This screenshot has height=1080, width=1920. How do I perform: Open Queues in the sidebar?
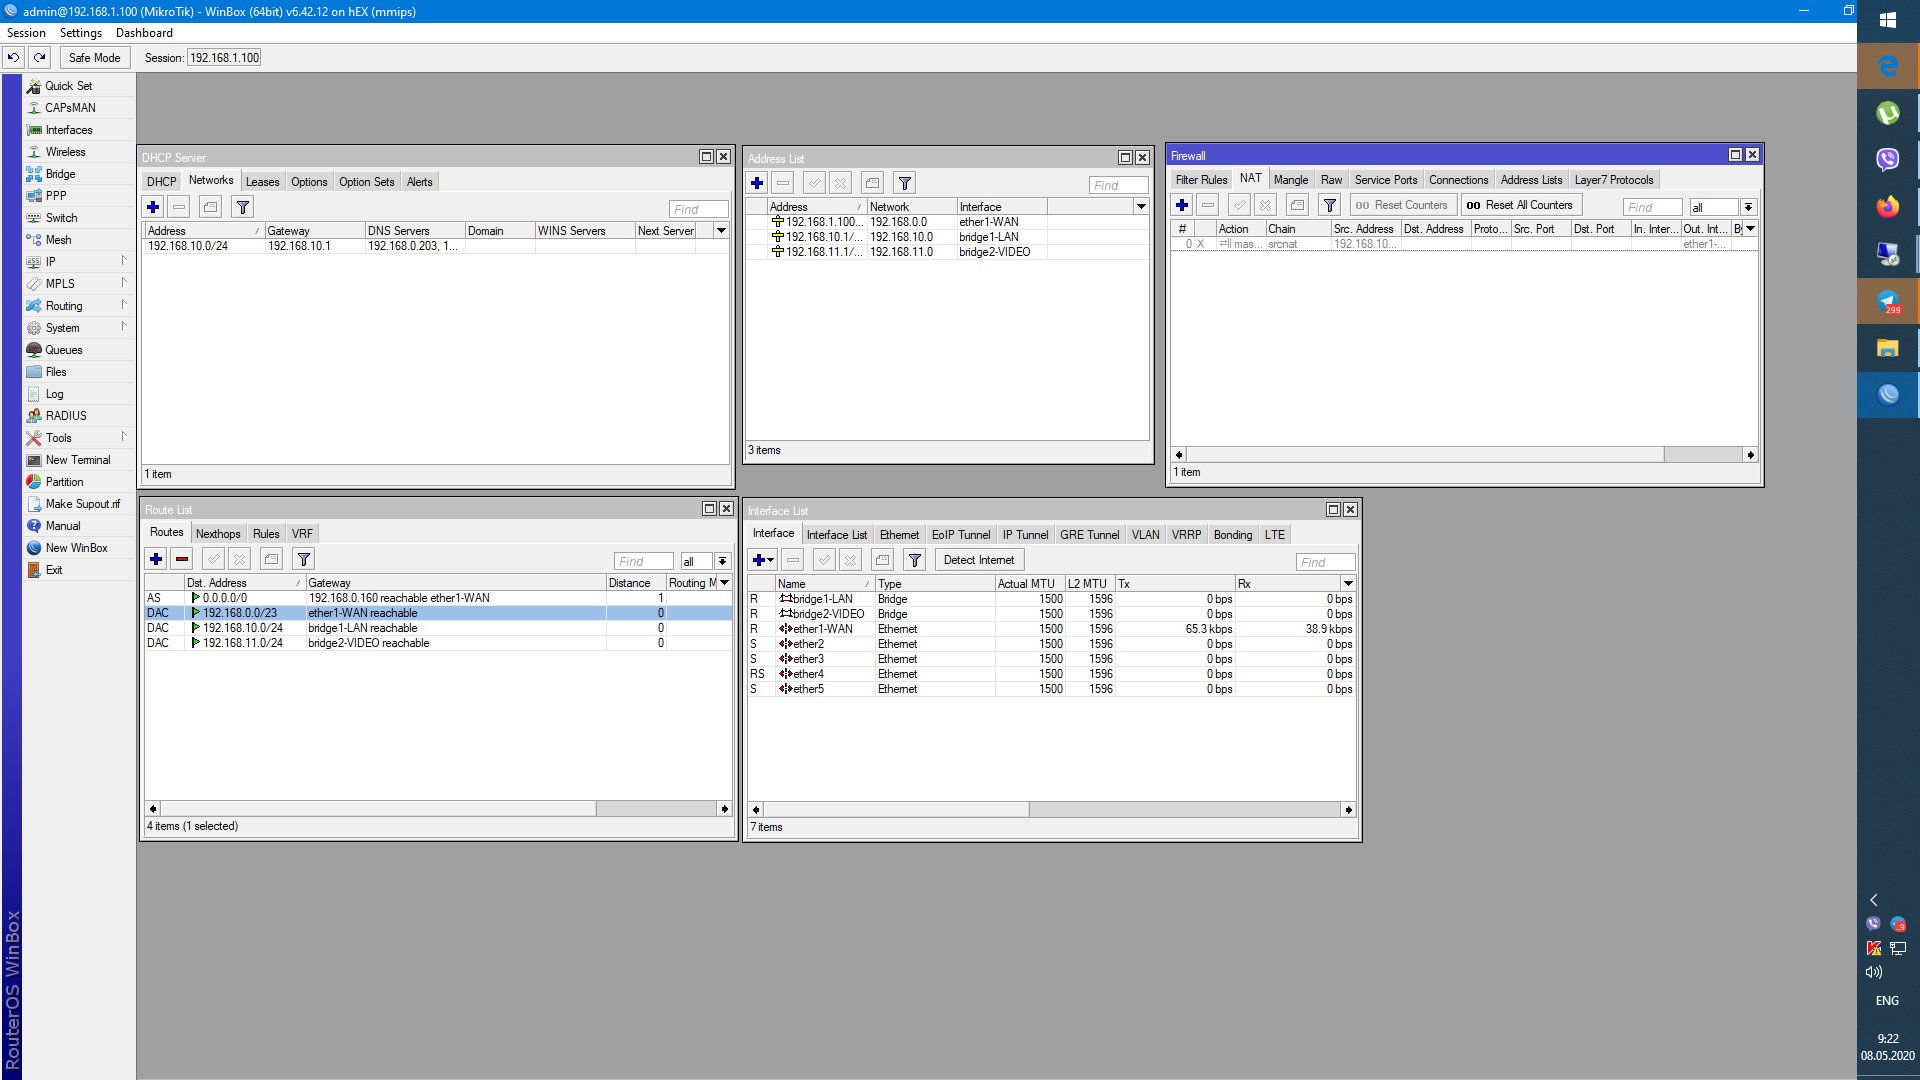[x=63, y=350]
